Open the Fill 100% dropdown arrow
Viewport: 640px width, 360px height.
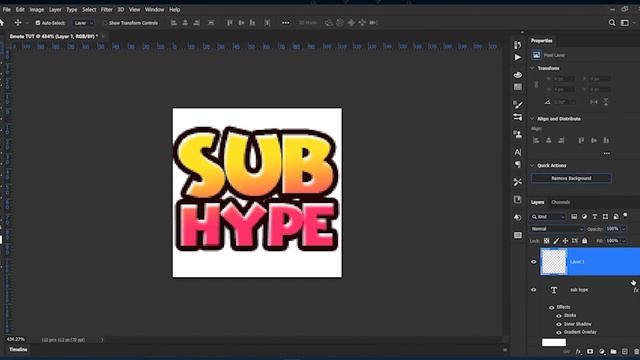[x=623, y=241]
